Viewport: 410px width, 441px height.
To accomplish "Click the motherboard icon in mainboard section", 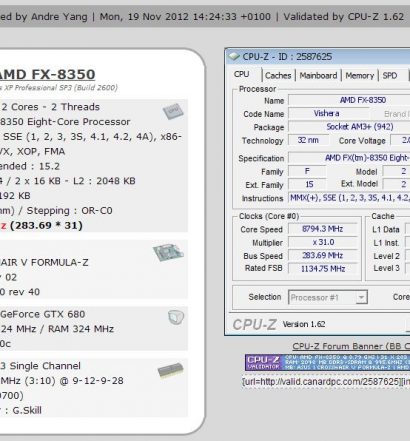I will 168,252.
